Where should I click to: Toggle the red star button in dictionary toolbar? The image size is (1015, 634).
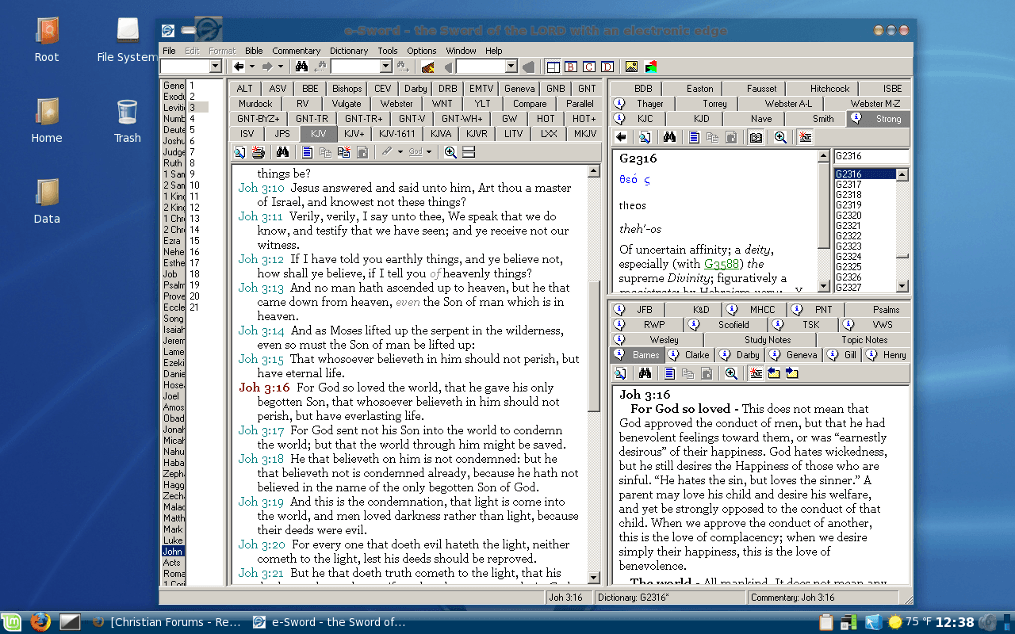pos(805,137)
